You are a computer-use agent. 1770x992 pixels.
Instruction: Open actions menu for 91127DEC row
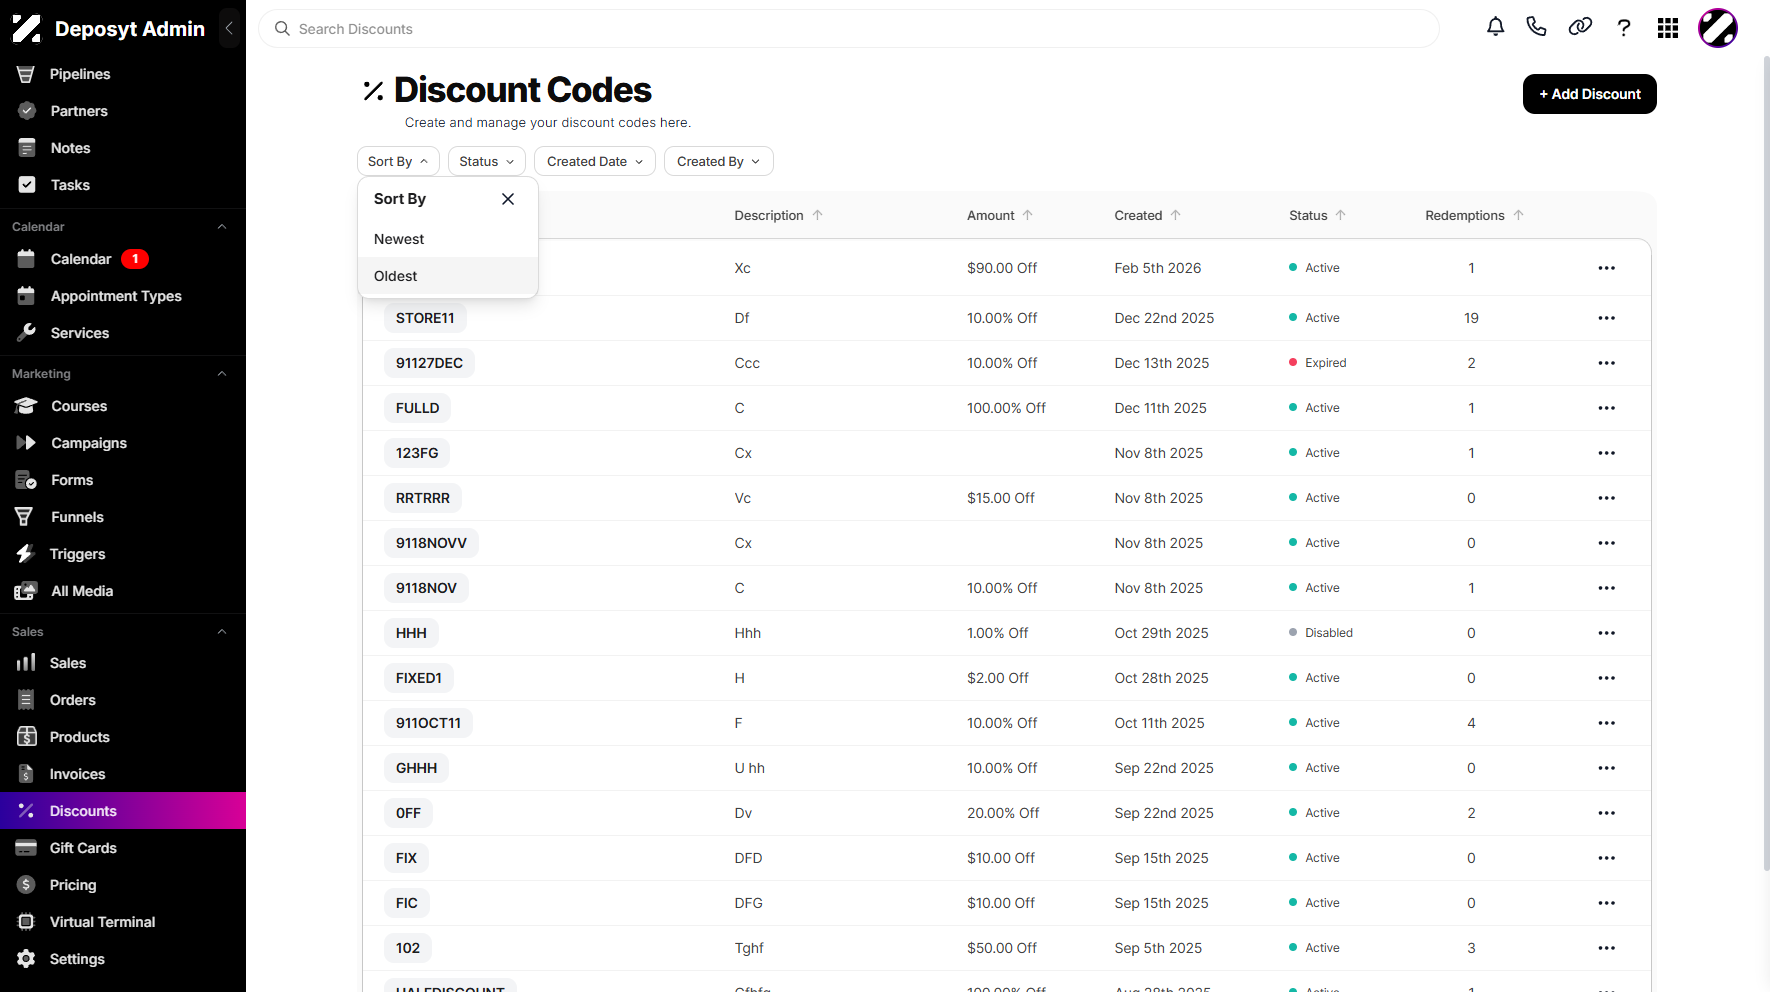(x=1607, y=363)
